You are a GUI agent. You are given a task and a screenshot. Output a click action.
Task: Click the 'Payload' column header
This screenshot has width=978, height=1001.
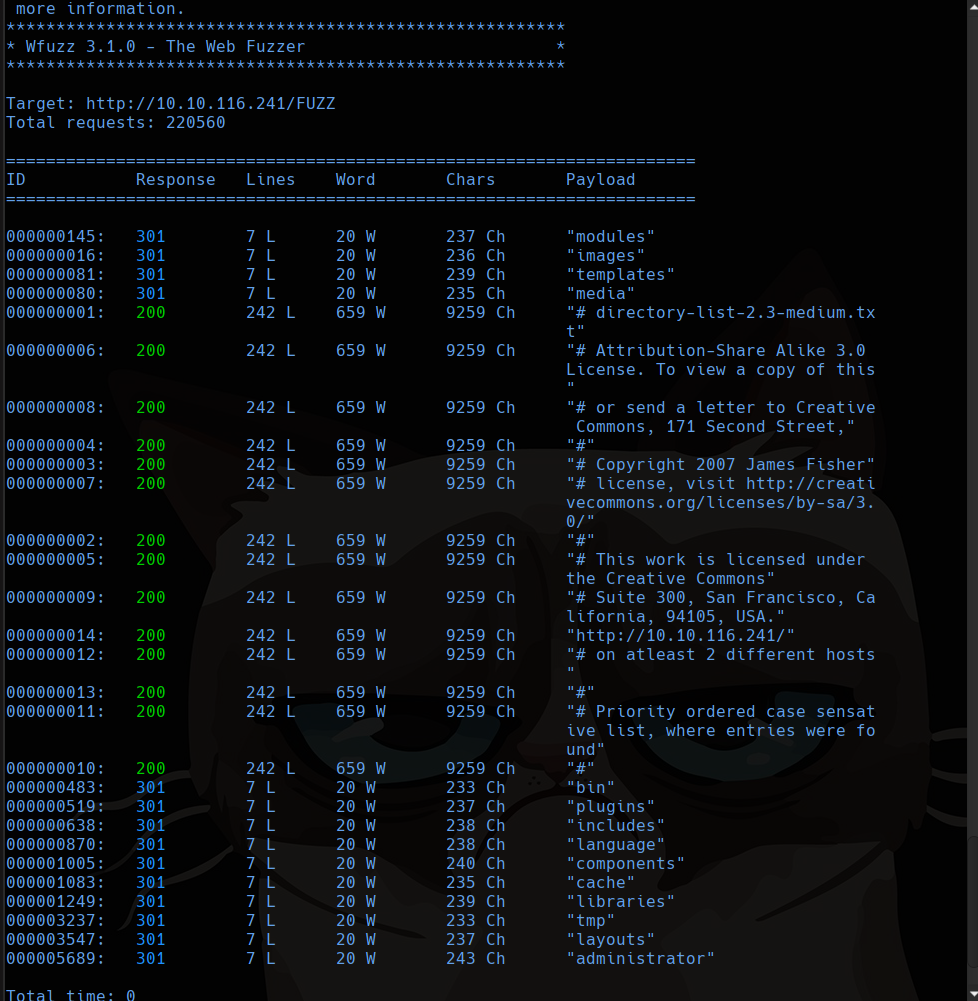(600, 179)
